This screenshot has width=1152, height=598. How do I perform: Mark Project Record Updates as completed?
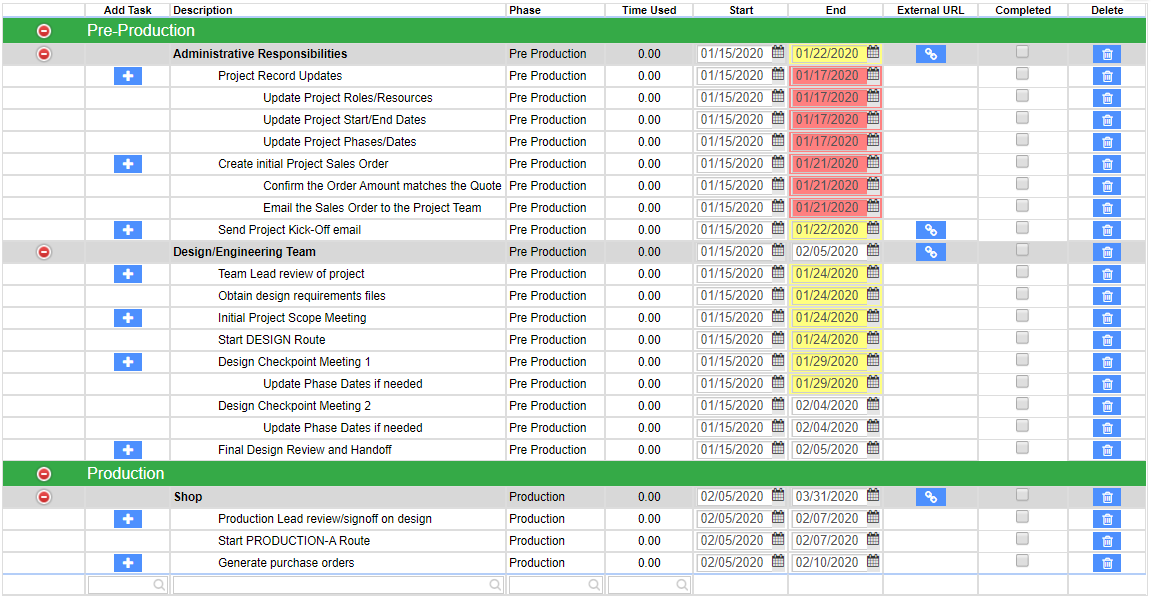(x=1022, y=74)
